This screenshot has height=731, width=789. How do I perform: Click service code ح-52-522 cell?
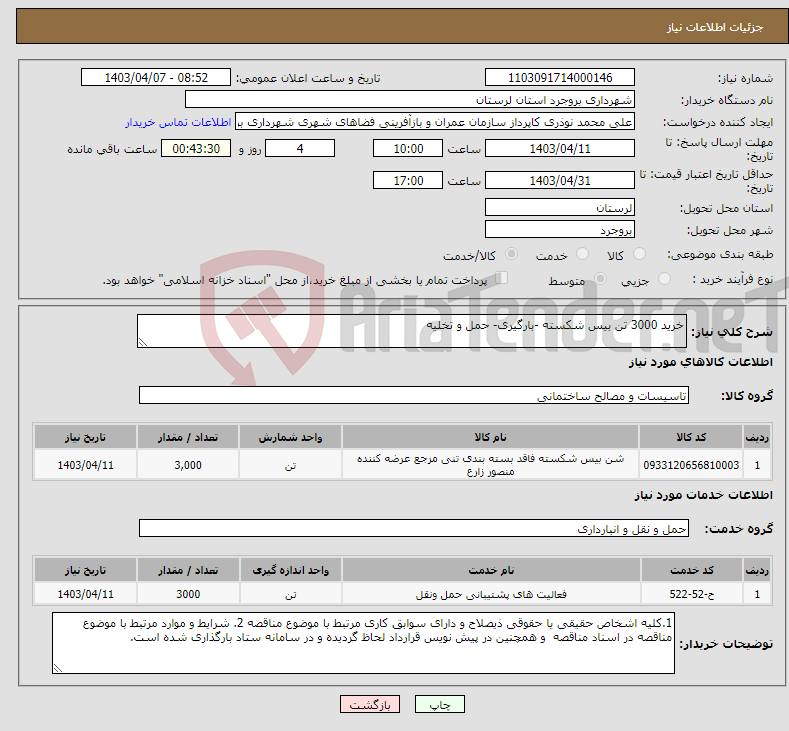(691, 594)
